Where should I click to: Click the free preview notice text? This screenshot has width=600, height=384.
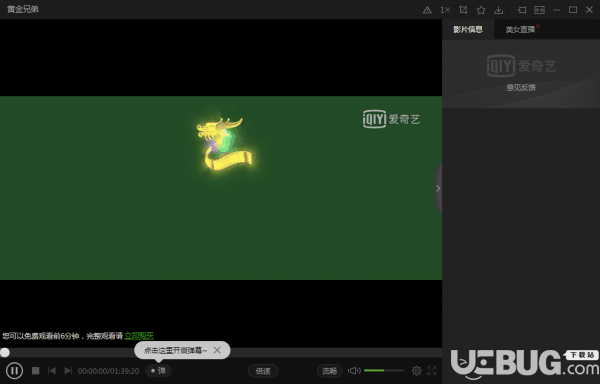[x=62, y=336]
